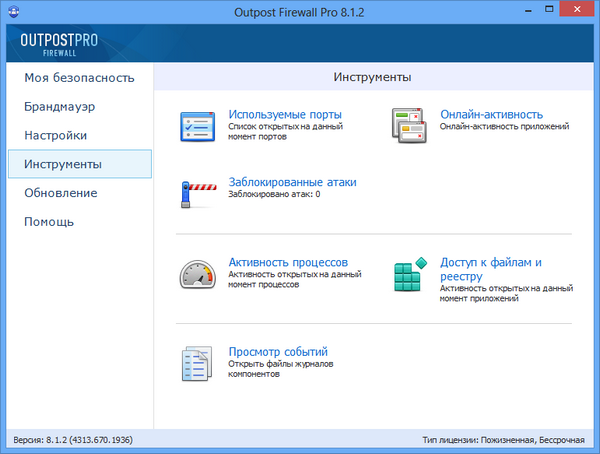
Task: Open the Активность процессов link
Action: (287, 262)
